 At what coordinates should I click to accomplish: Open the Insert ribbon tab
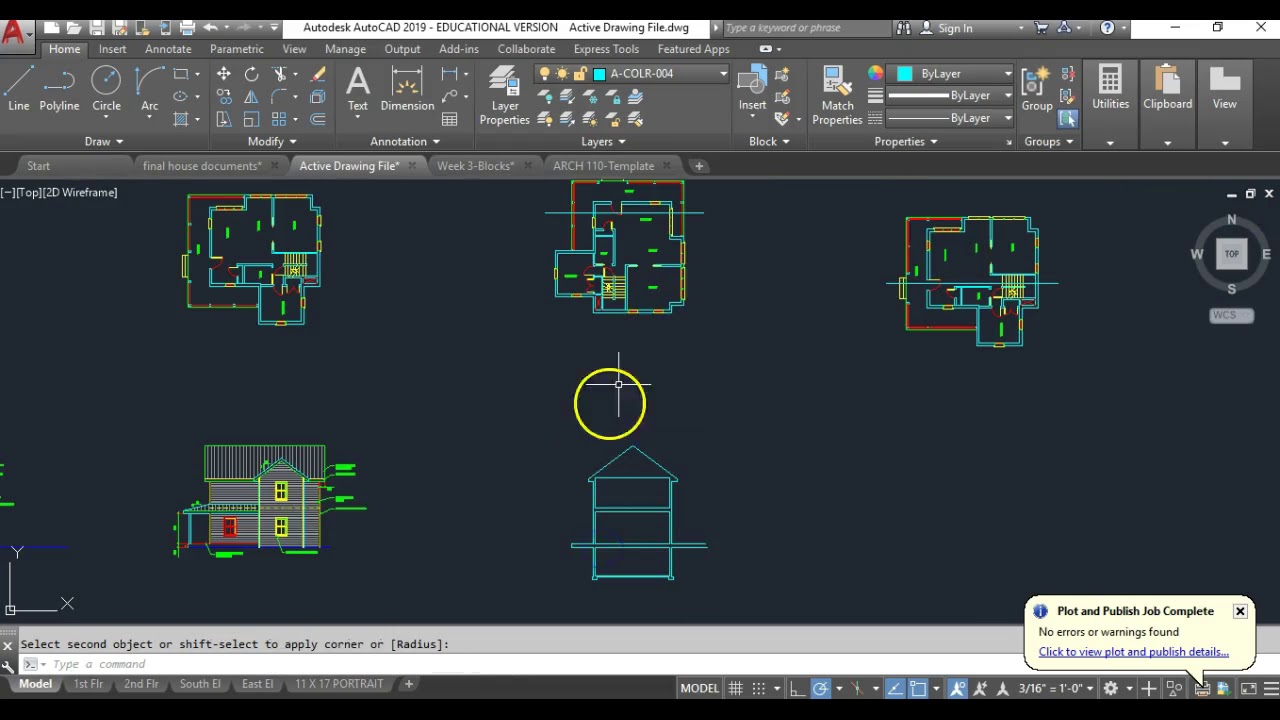112,49
